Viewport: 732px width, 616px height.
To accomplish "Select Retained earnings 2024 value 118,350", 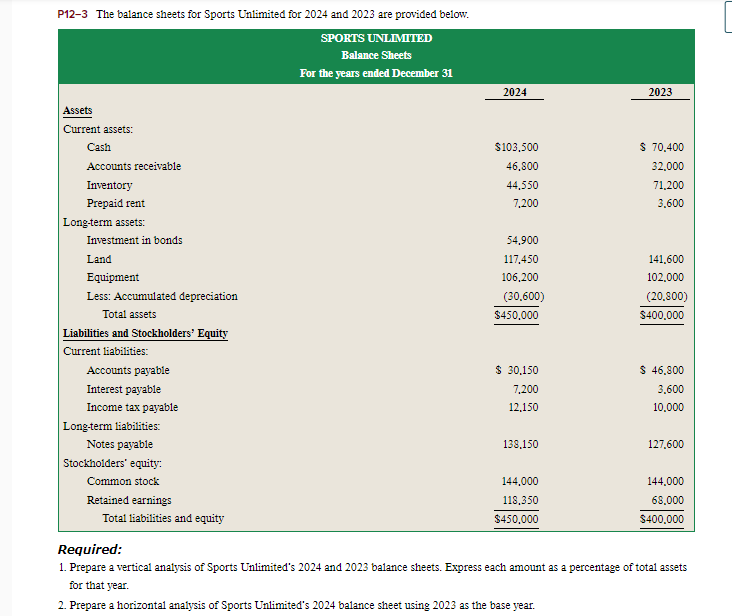I will click(521, 500).
